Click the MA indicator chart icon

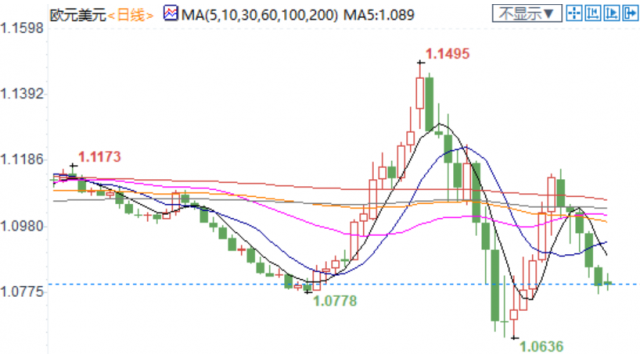click(170, 13)
